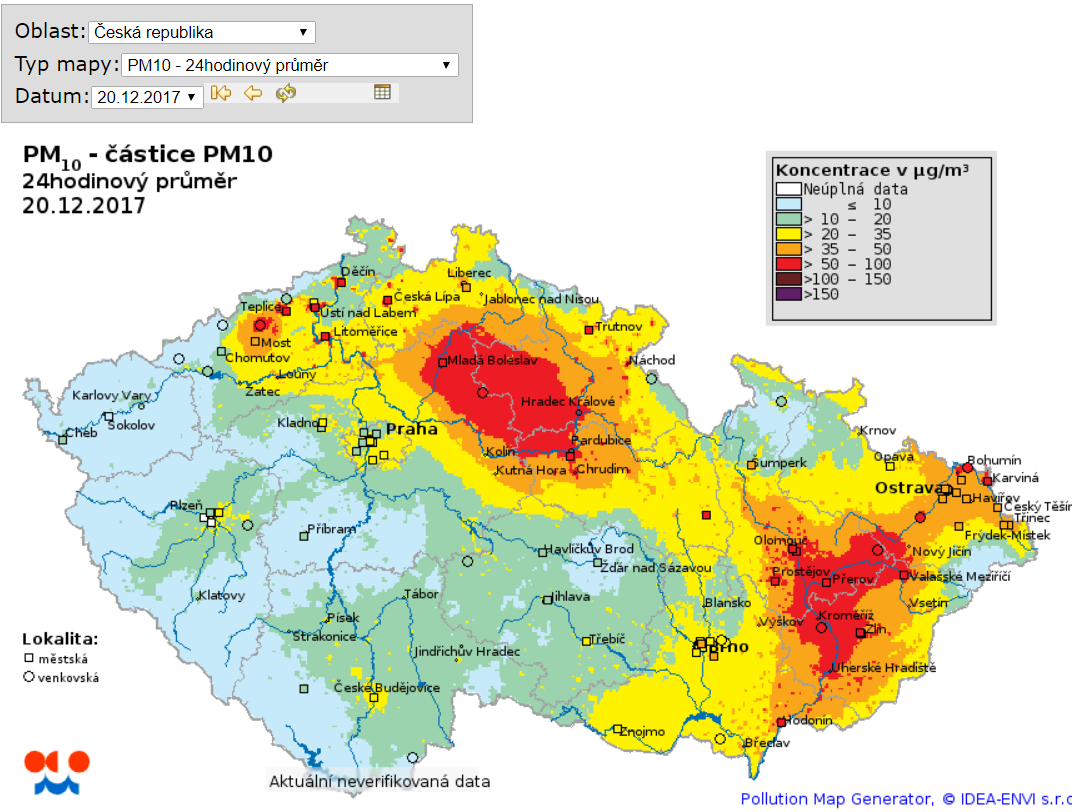Viewport: 1086px width, 812px height.
Task: Click the refresh arrows icon beside date
Action: click(286, 93)
